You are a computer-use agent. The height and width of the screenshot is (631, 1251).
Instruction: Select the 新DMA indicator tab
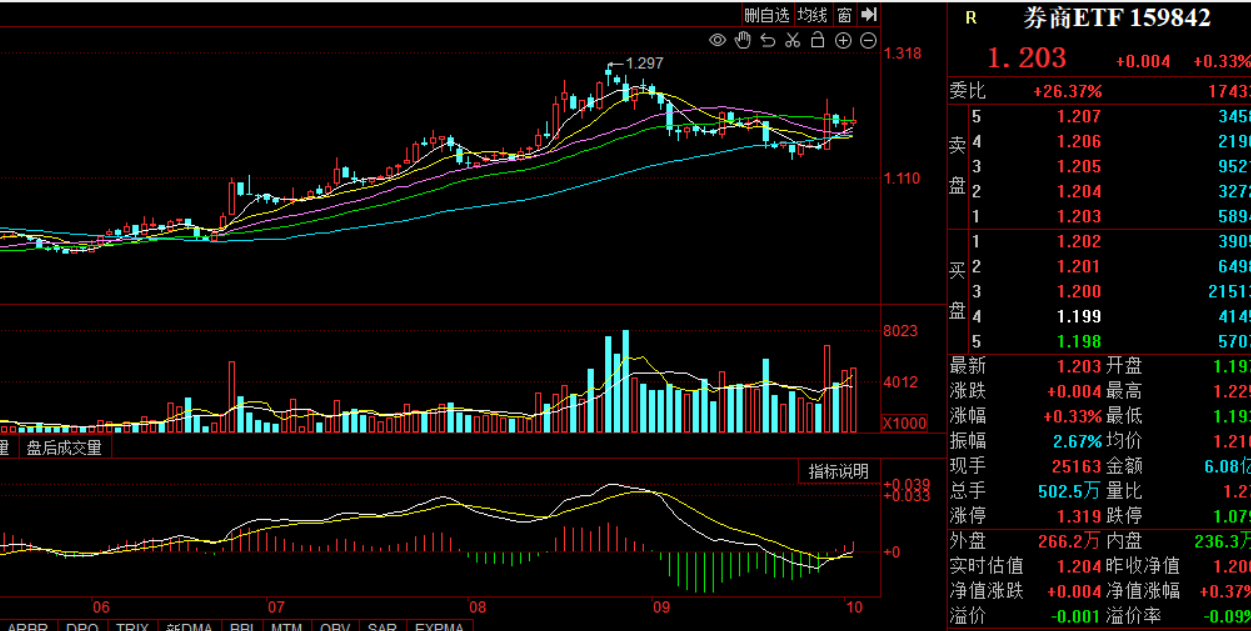189,627
